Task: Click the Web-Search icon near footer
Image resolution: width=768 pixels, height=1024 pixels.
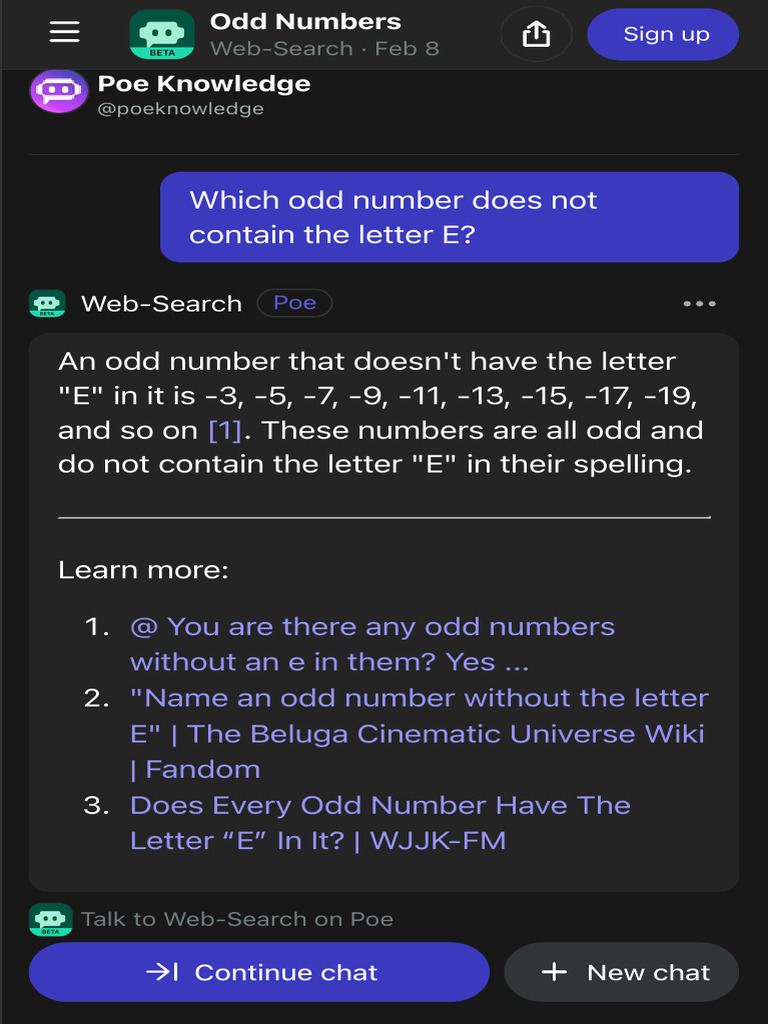Action: point(50,919)
